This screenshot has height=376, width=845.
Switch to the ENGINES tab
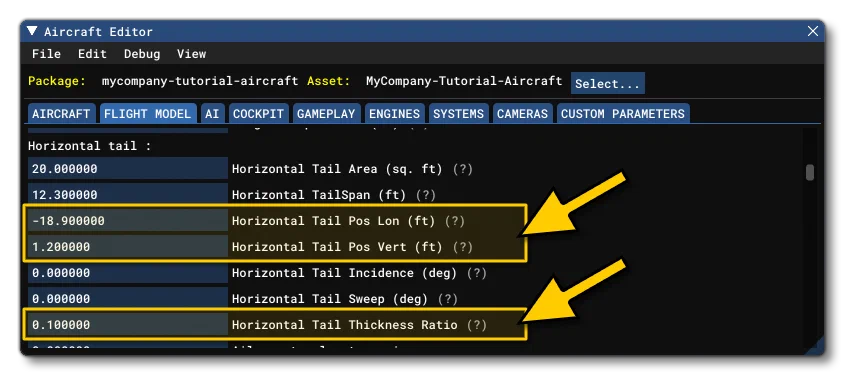[394, 114]
